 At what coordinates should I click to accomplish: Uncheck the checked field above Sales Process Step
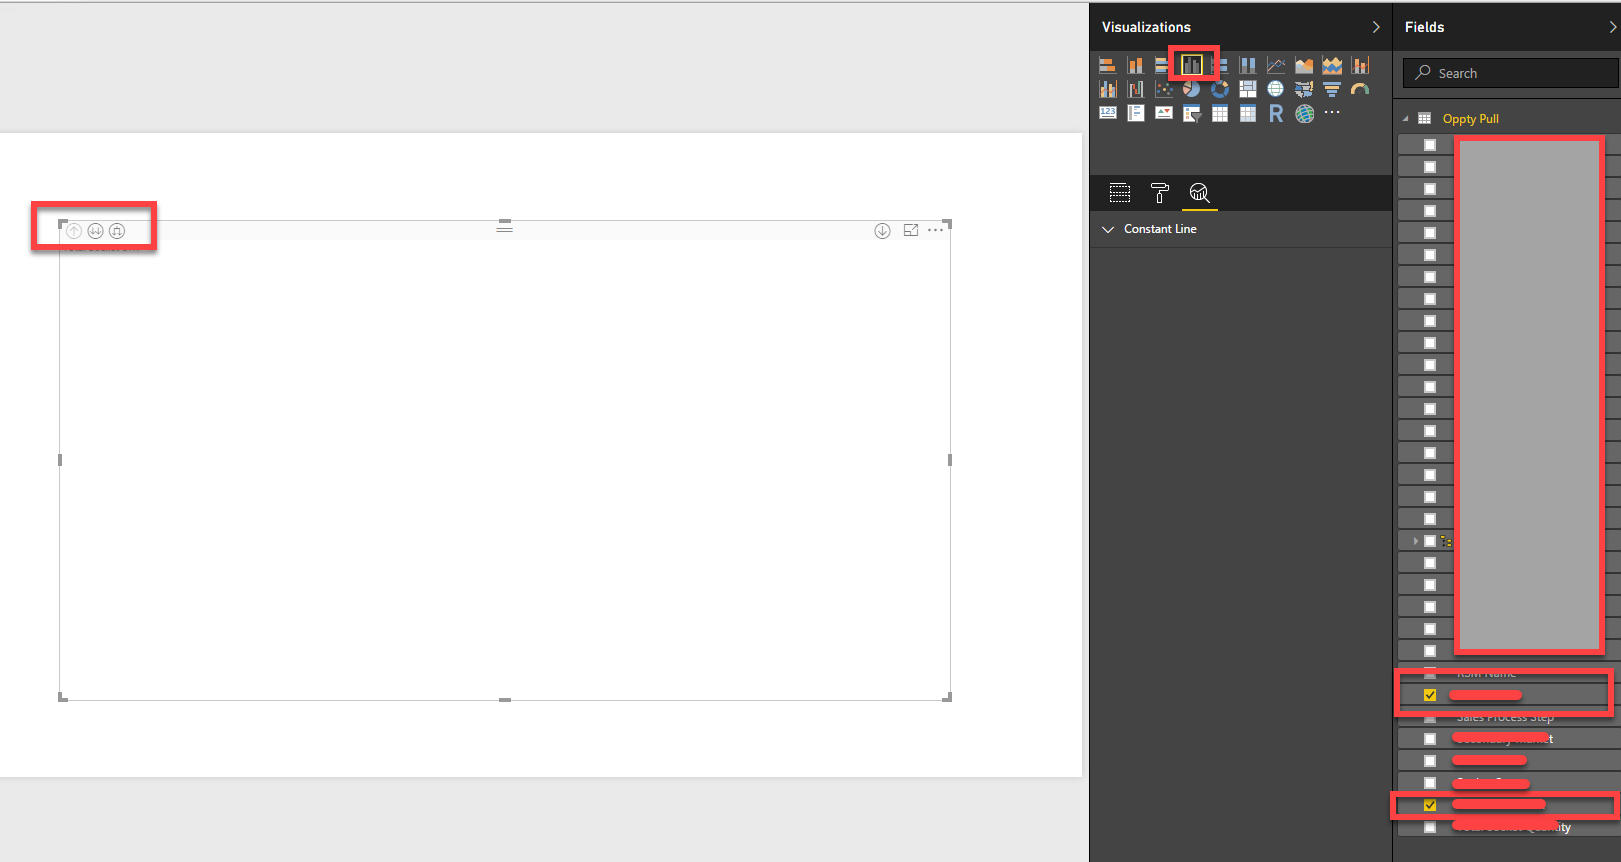click(1430, 695)
